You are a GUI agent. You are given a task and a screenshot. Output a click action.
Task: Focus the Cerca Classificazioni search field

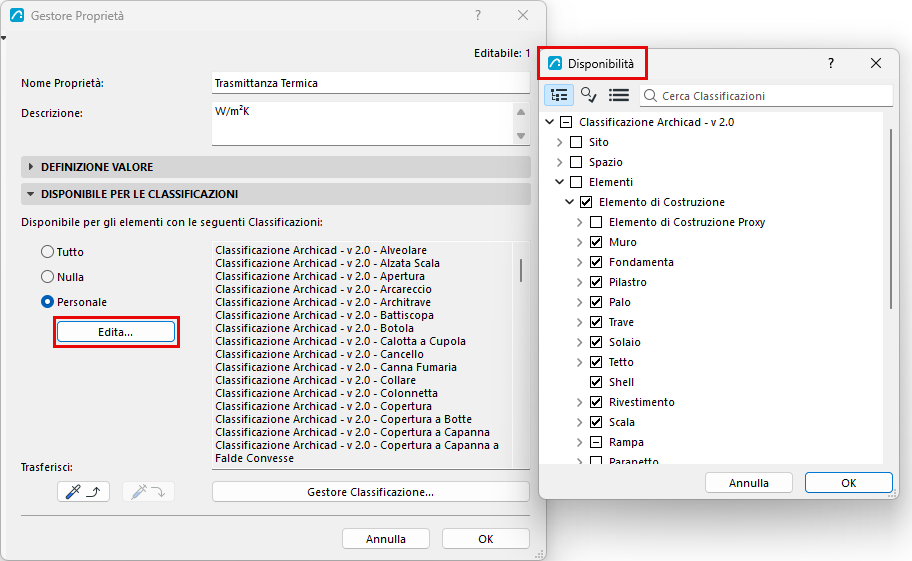tap(766, 96)
